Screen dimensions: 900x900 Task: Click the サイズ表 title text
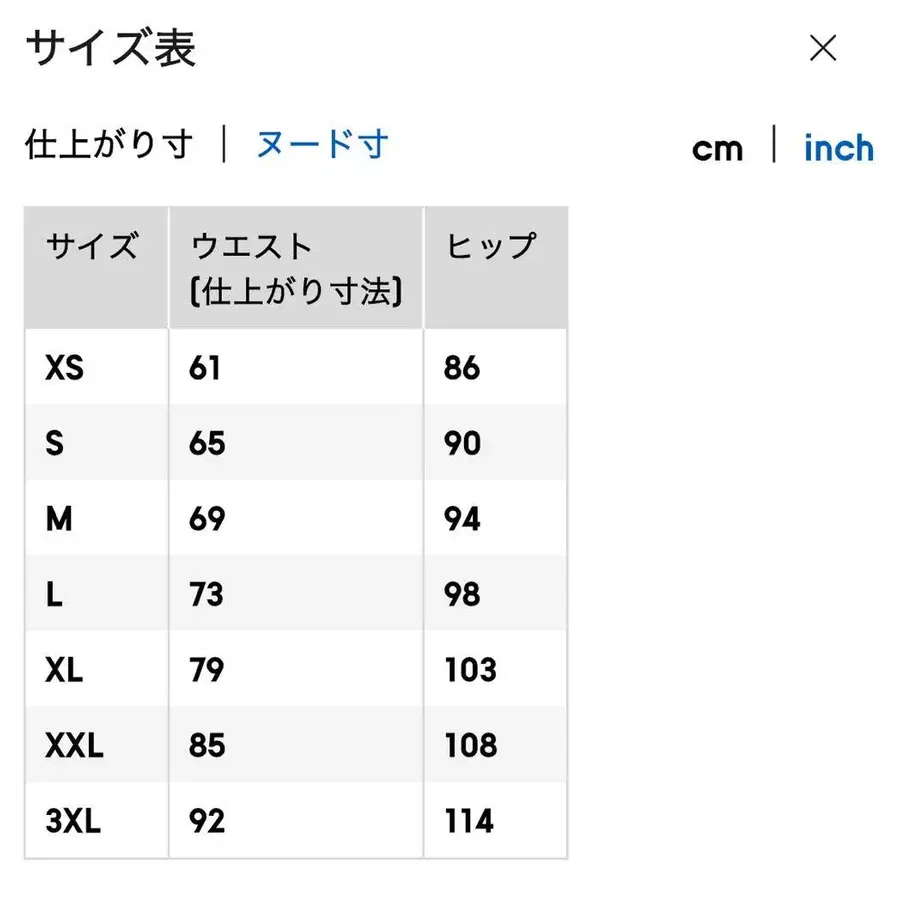[x=110, y=47]
